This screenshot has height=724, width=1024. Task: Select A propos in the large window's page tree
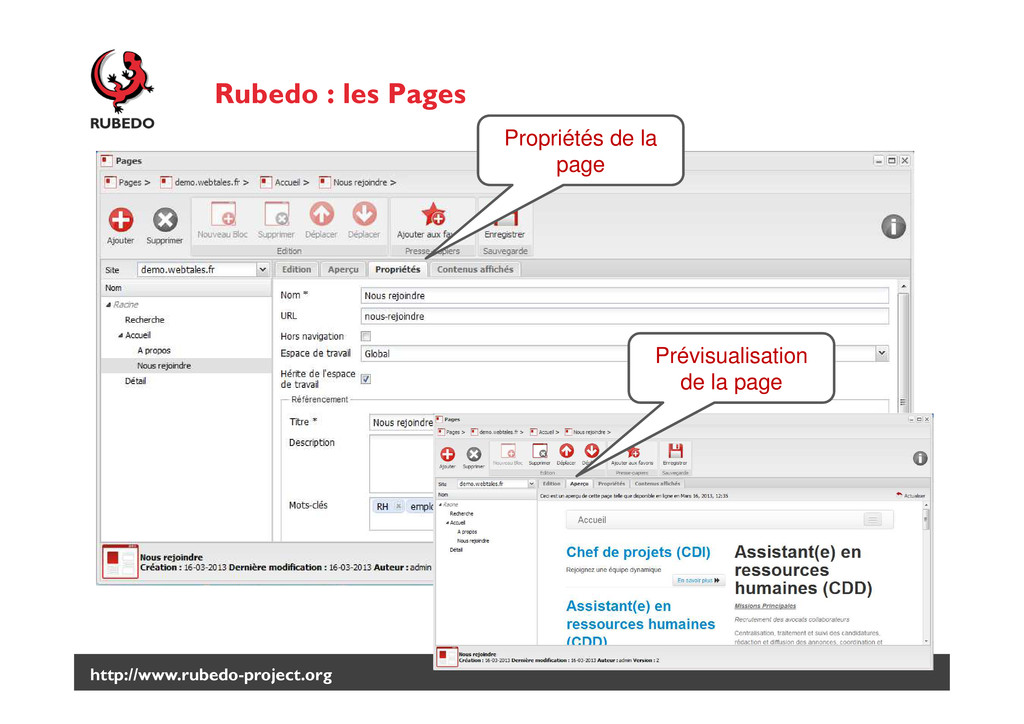pos(154,351)
